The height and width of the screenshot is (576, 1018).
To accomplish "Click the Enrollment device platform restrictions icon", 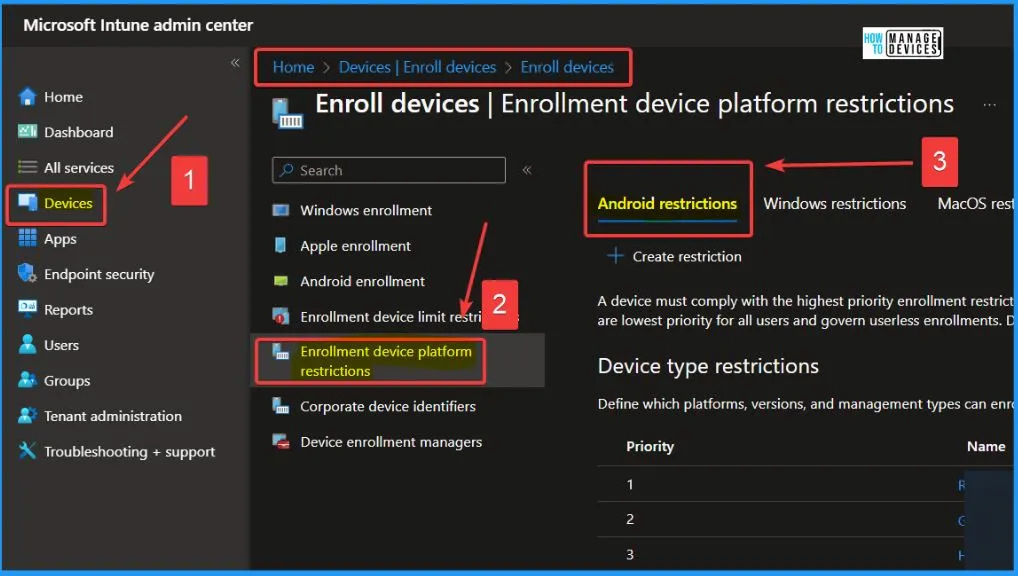I will (280, 352).
